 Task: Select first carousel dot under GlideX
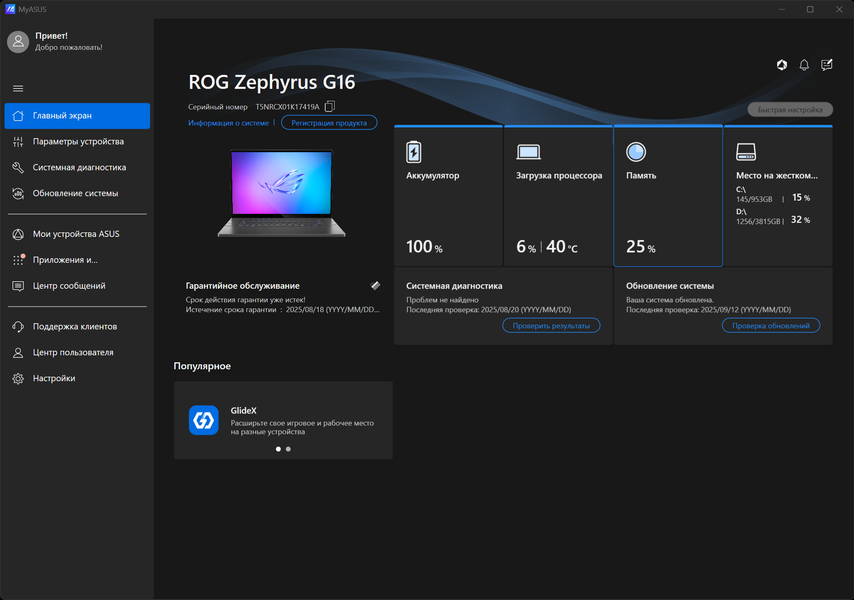point(278,449)
